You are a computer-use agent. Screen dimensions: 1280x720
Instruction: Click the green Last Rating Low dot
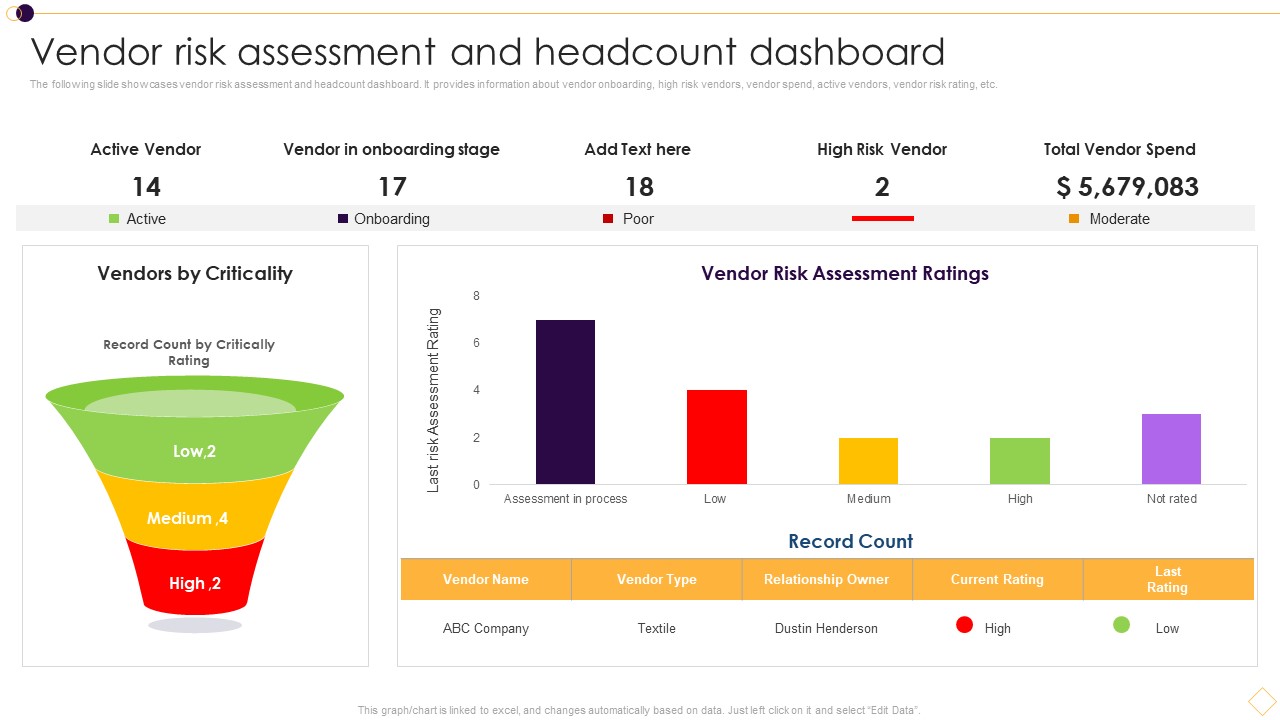(x=1122, y=625)
